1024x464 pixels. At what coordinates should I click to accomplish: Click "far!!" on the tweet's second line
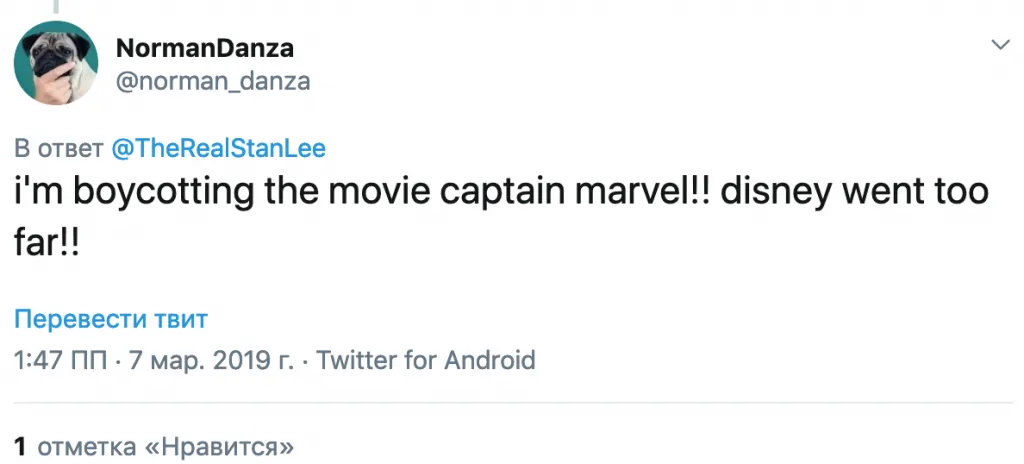tap(46, 244)
